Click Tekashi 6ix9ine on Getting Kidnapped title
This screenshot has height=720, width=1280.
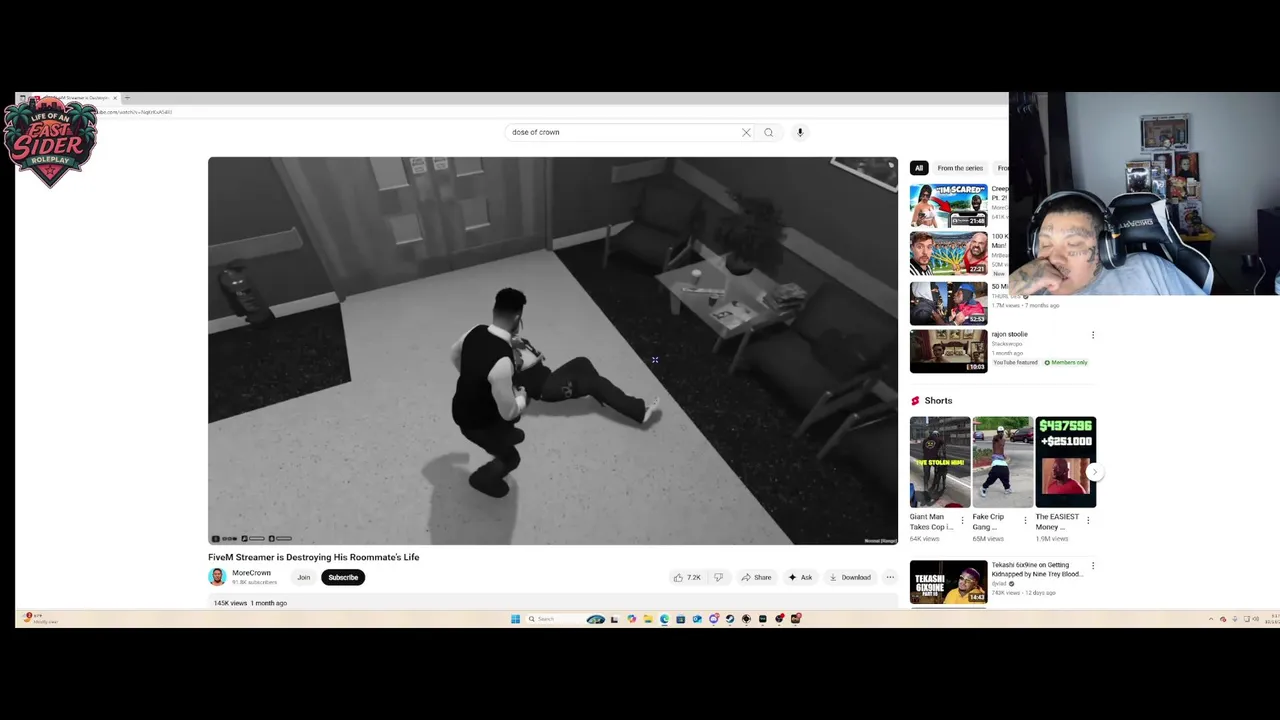(x=1036, y=570)
